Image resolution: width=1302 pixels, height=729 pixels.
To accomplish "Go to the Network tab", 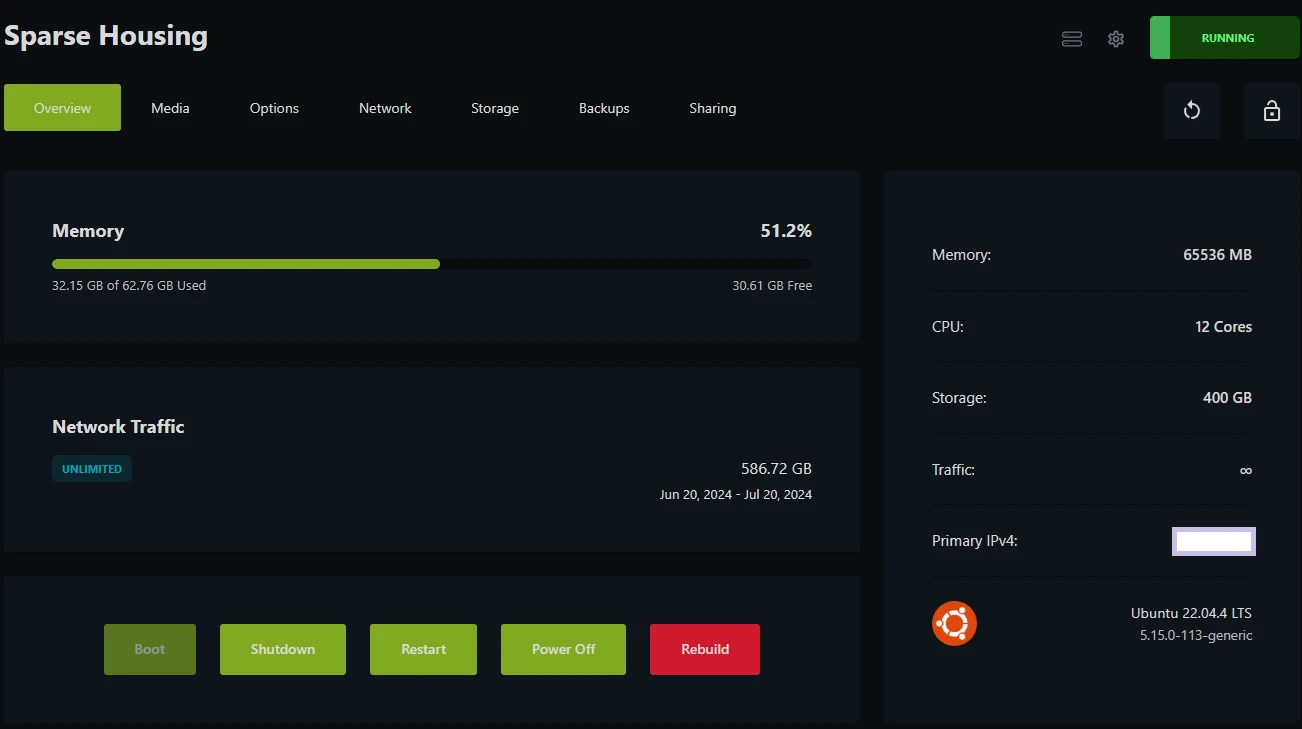I will 385,108.
